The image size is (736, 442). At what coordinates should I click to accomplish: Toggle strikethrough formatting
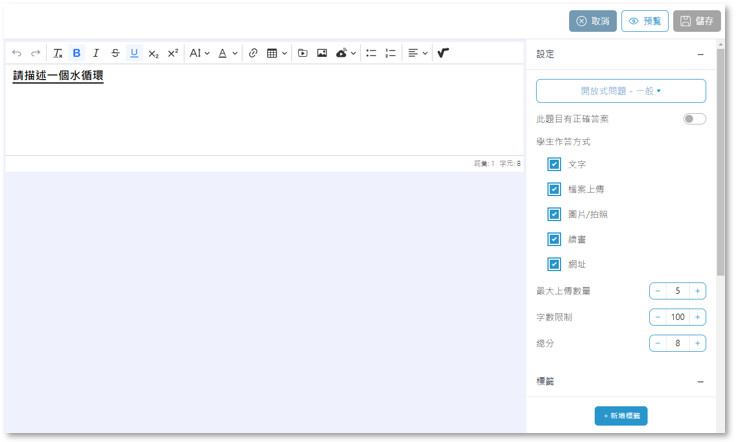tap(115, 53)
